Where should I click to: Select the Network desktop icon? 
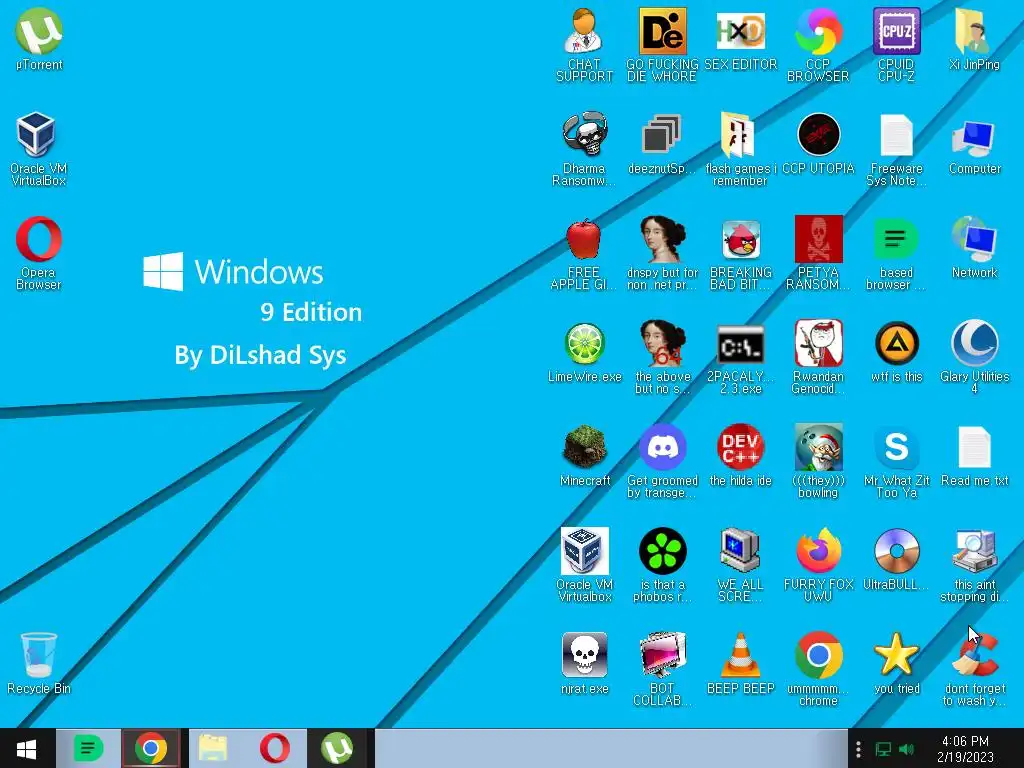pyautogui.click(x=974, y=239)
